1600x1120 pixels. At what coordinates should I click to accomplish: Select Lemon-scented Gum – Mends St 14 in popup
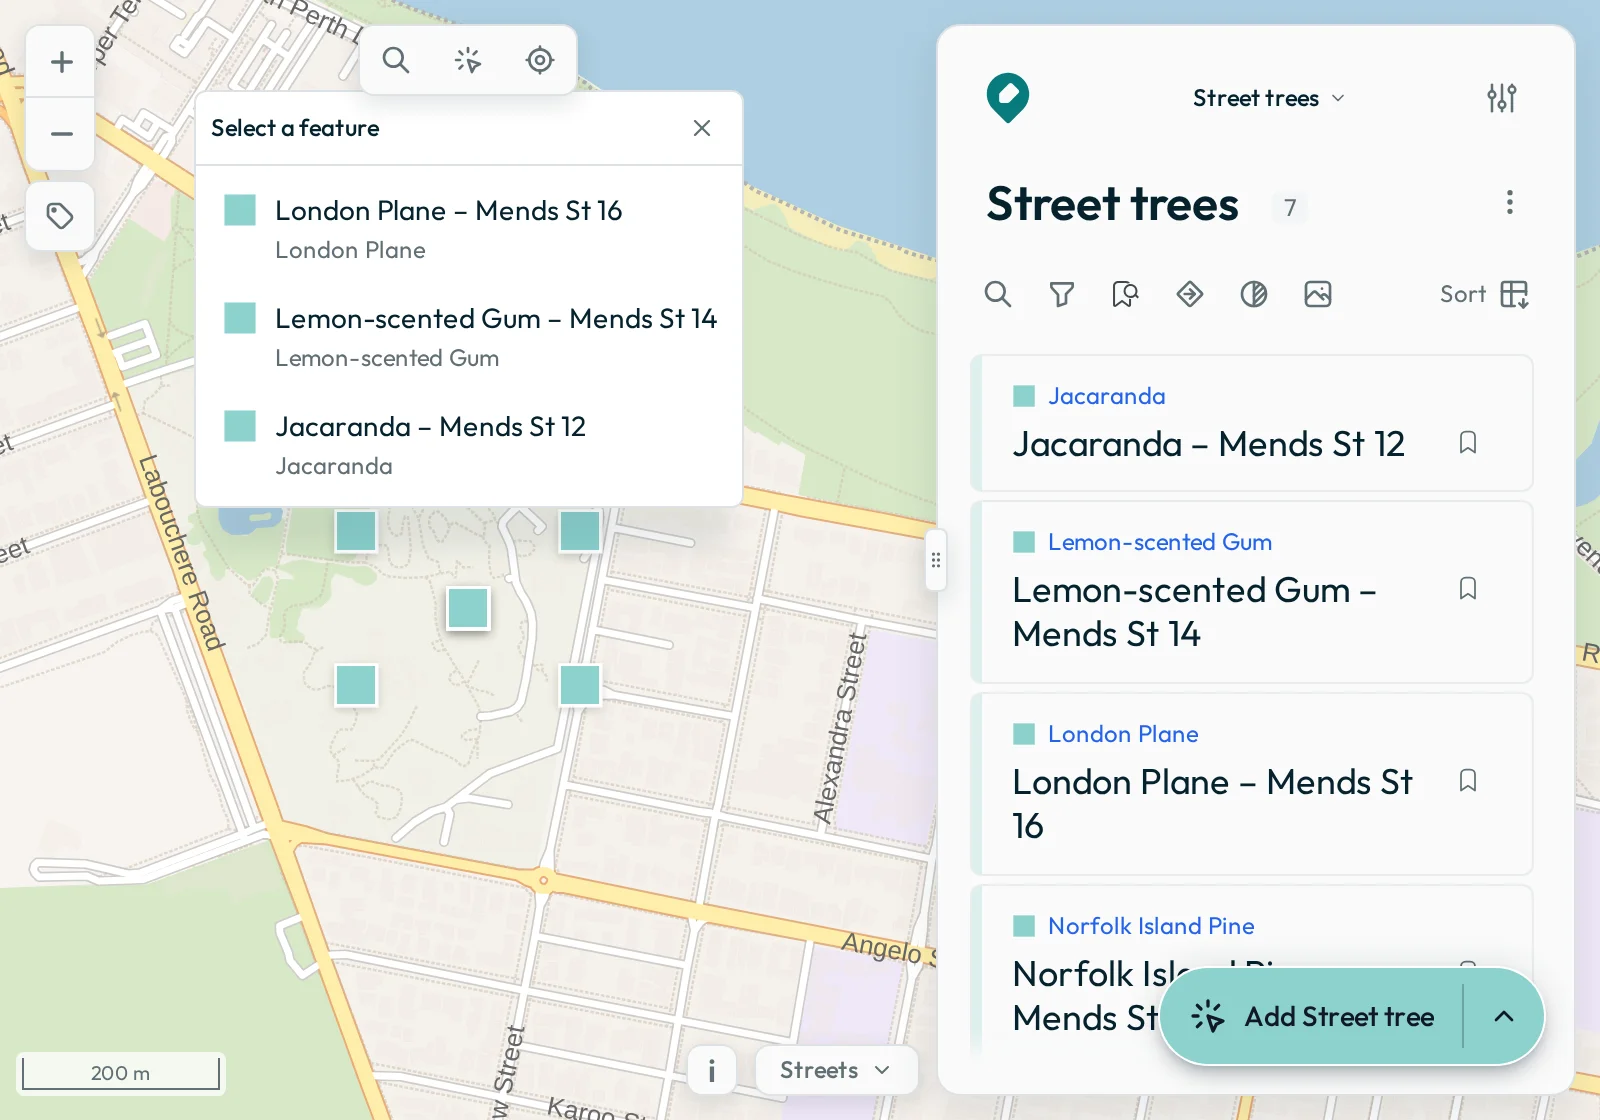pyautogui.click(x=469, y=337)
